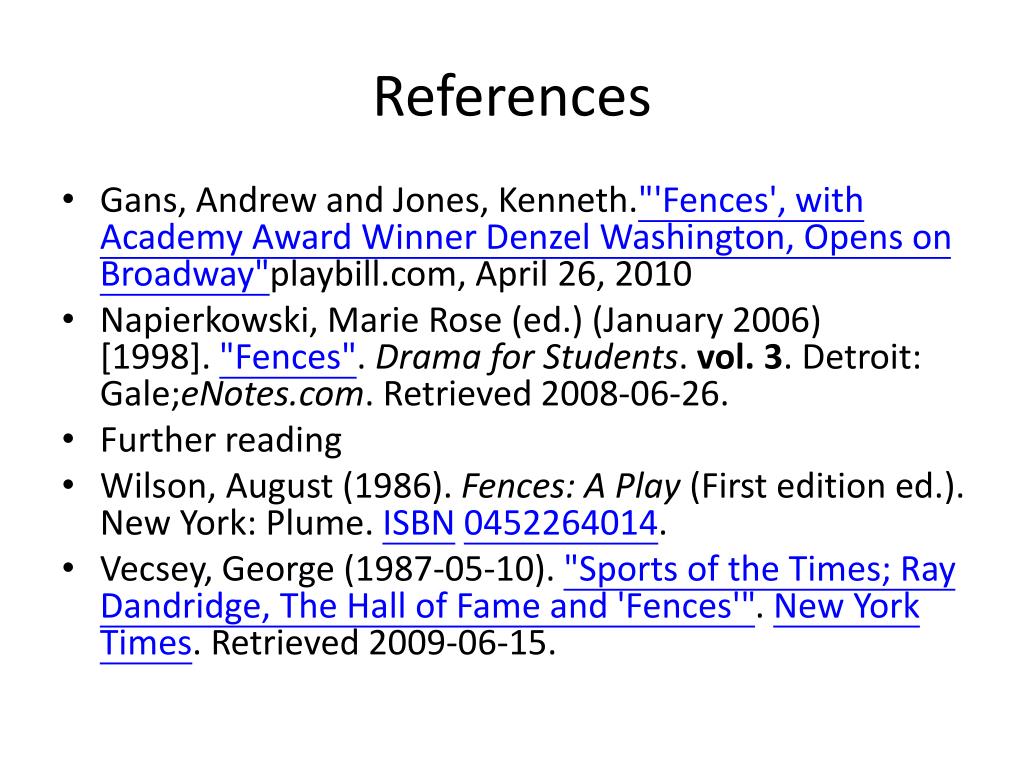Click "Gans, Andrew and Jones, Kenneth." text
Screen dimensions: 1024x768
point(369,200)
